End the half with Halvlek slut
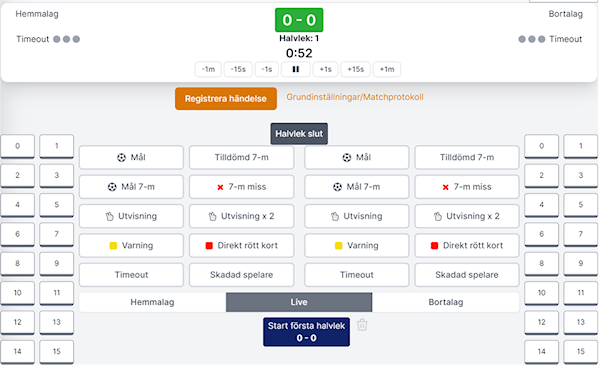The image size is (600, 365). [x=299, y=134]
